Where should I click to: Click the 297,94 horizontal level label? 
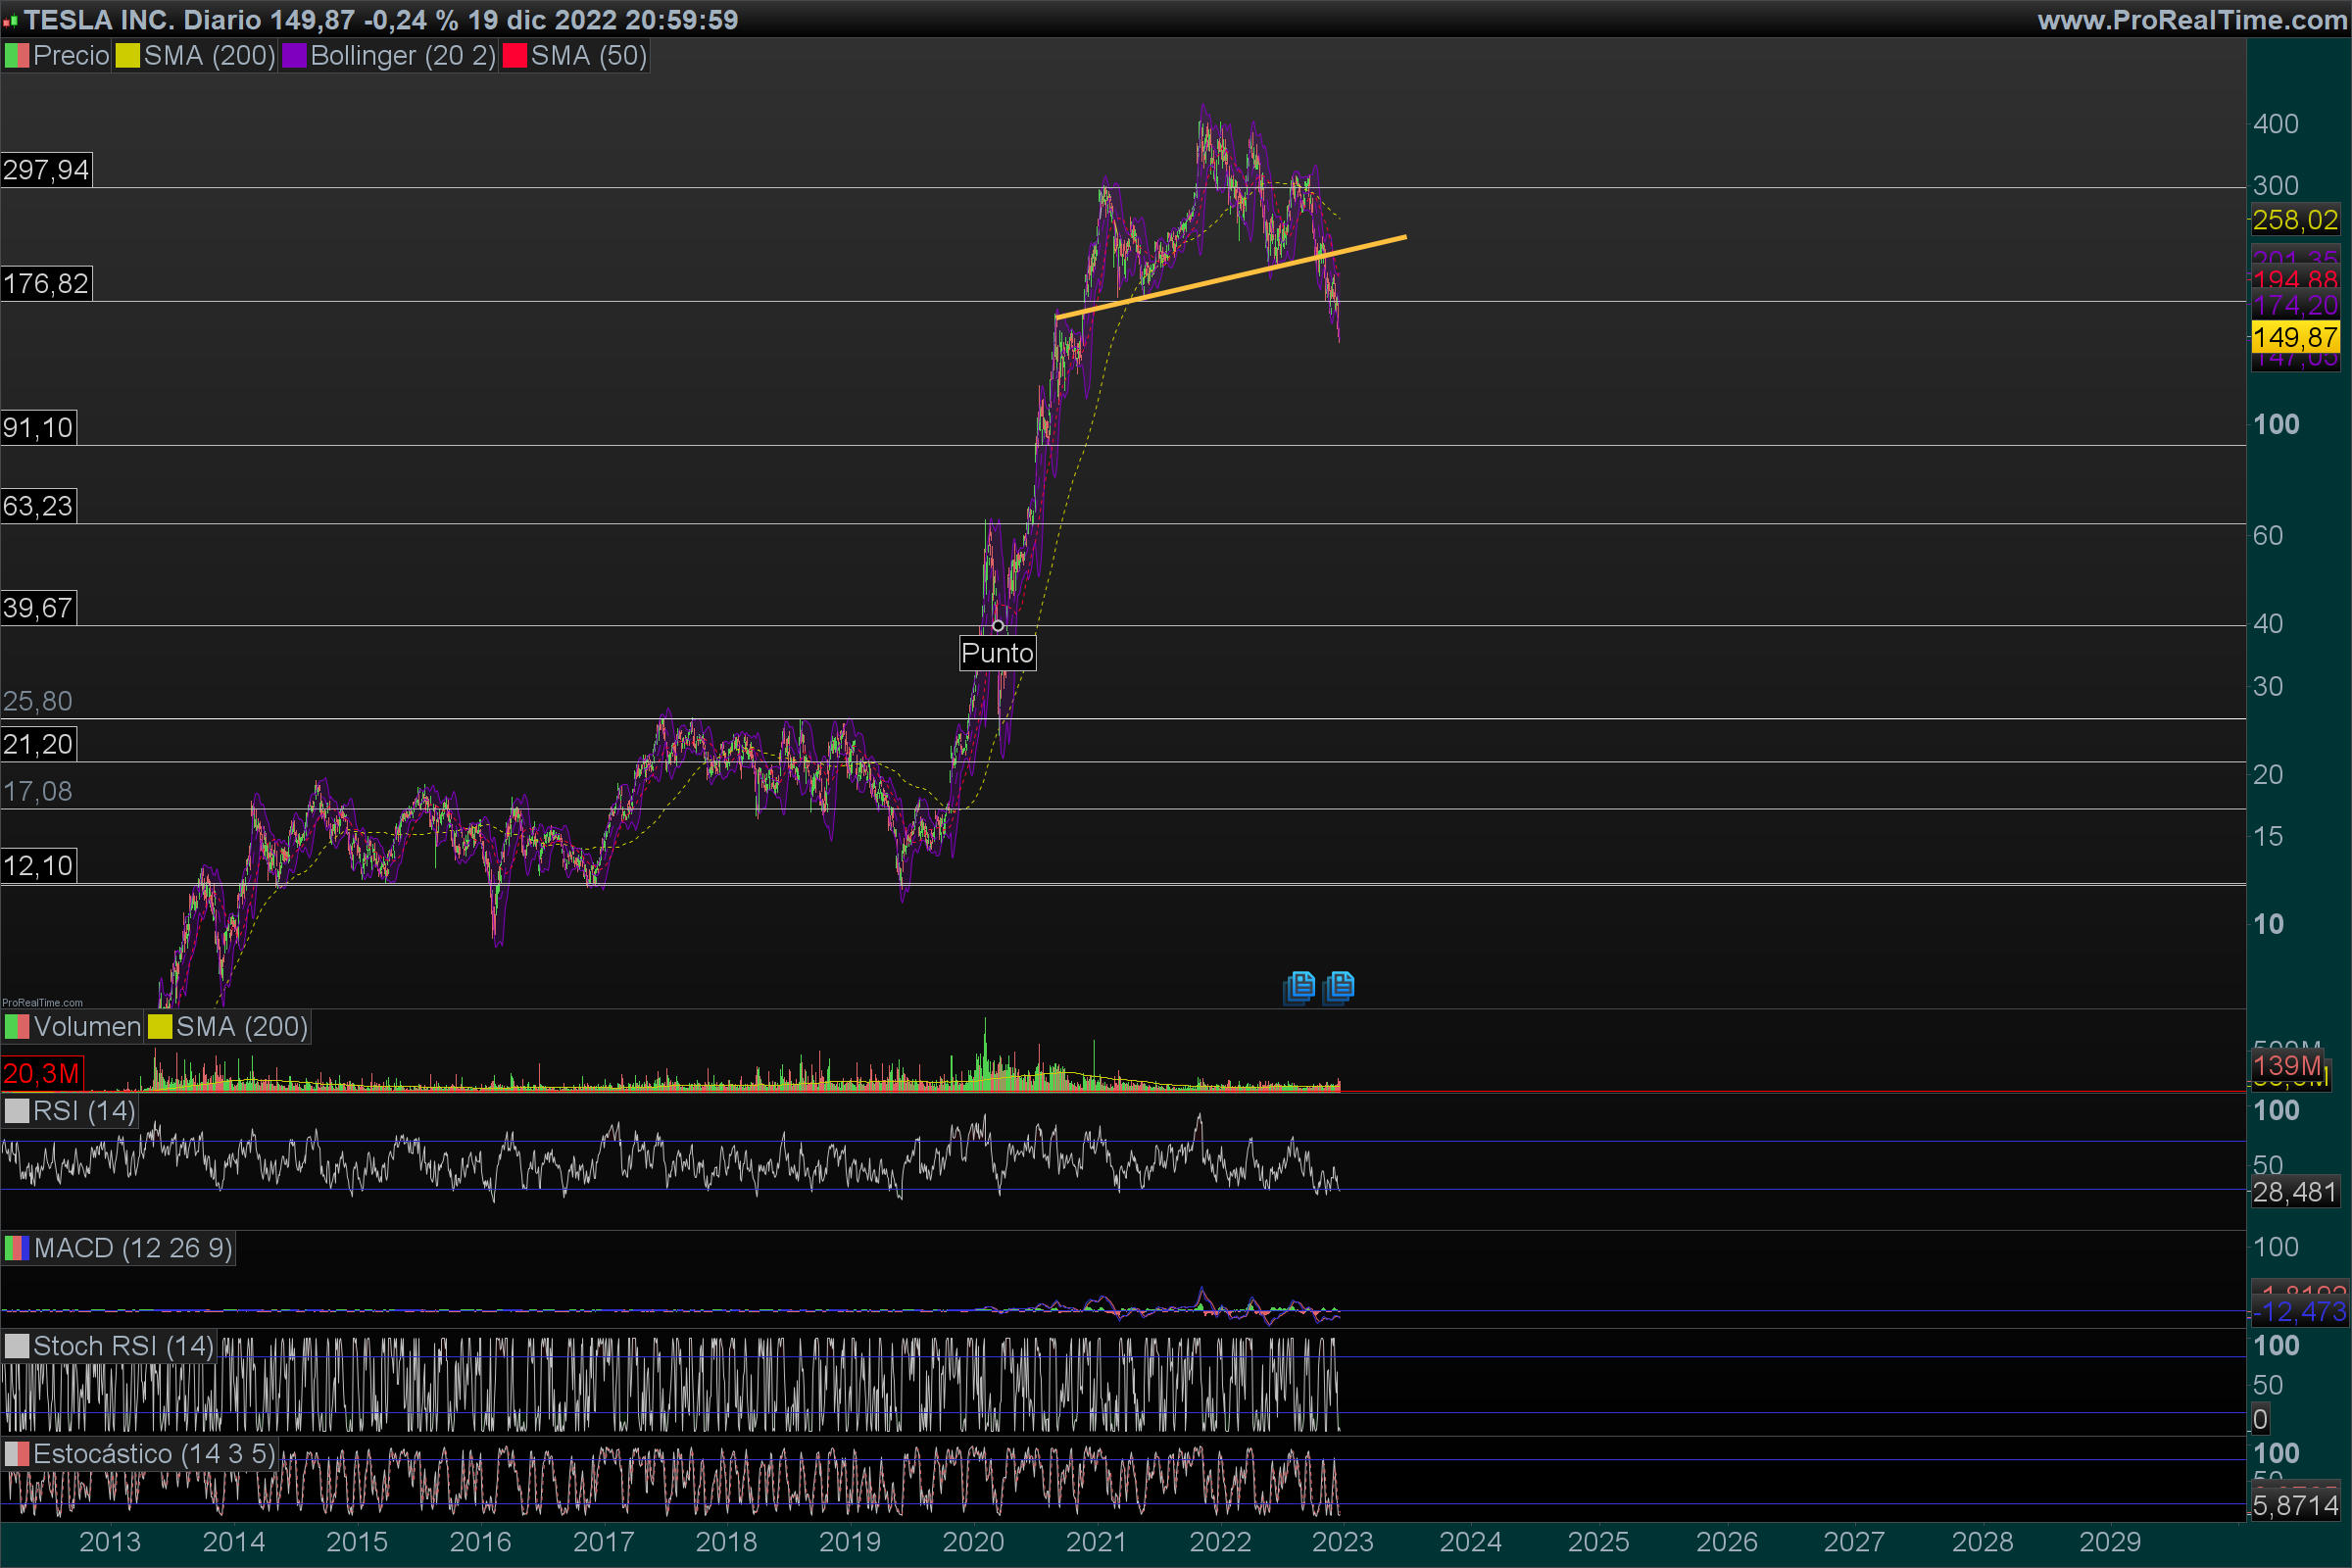click(x=46, y=170)
